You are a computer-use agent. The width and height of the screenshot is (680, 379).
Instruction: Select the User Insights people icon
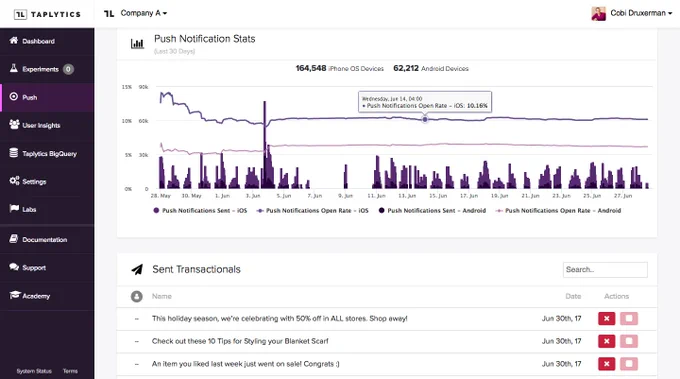(14, 124)
